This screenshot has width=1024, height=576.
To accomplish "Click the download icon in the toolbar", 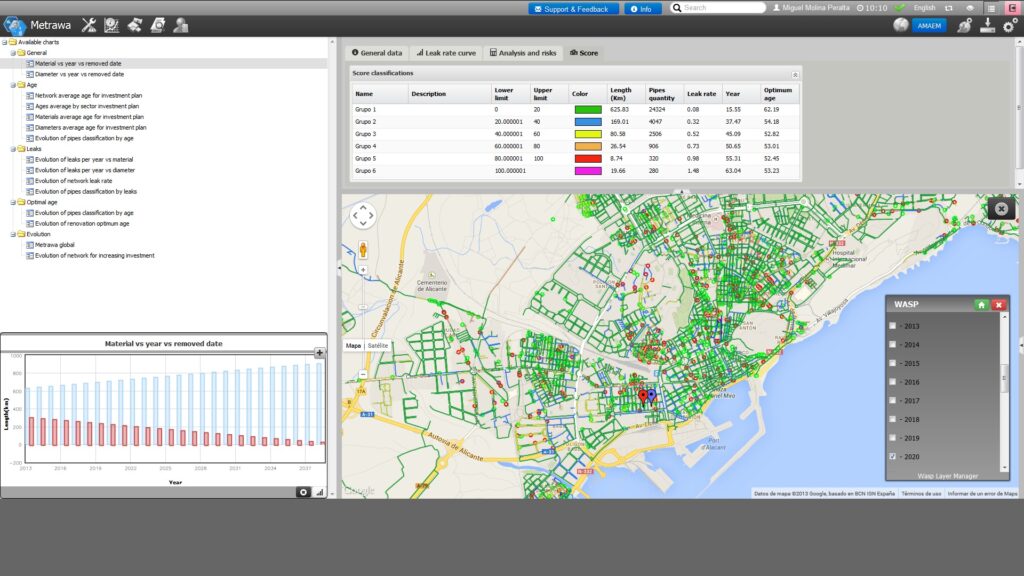I will click(x=987, y=25).
